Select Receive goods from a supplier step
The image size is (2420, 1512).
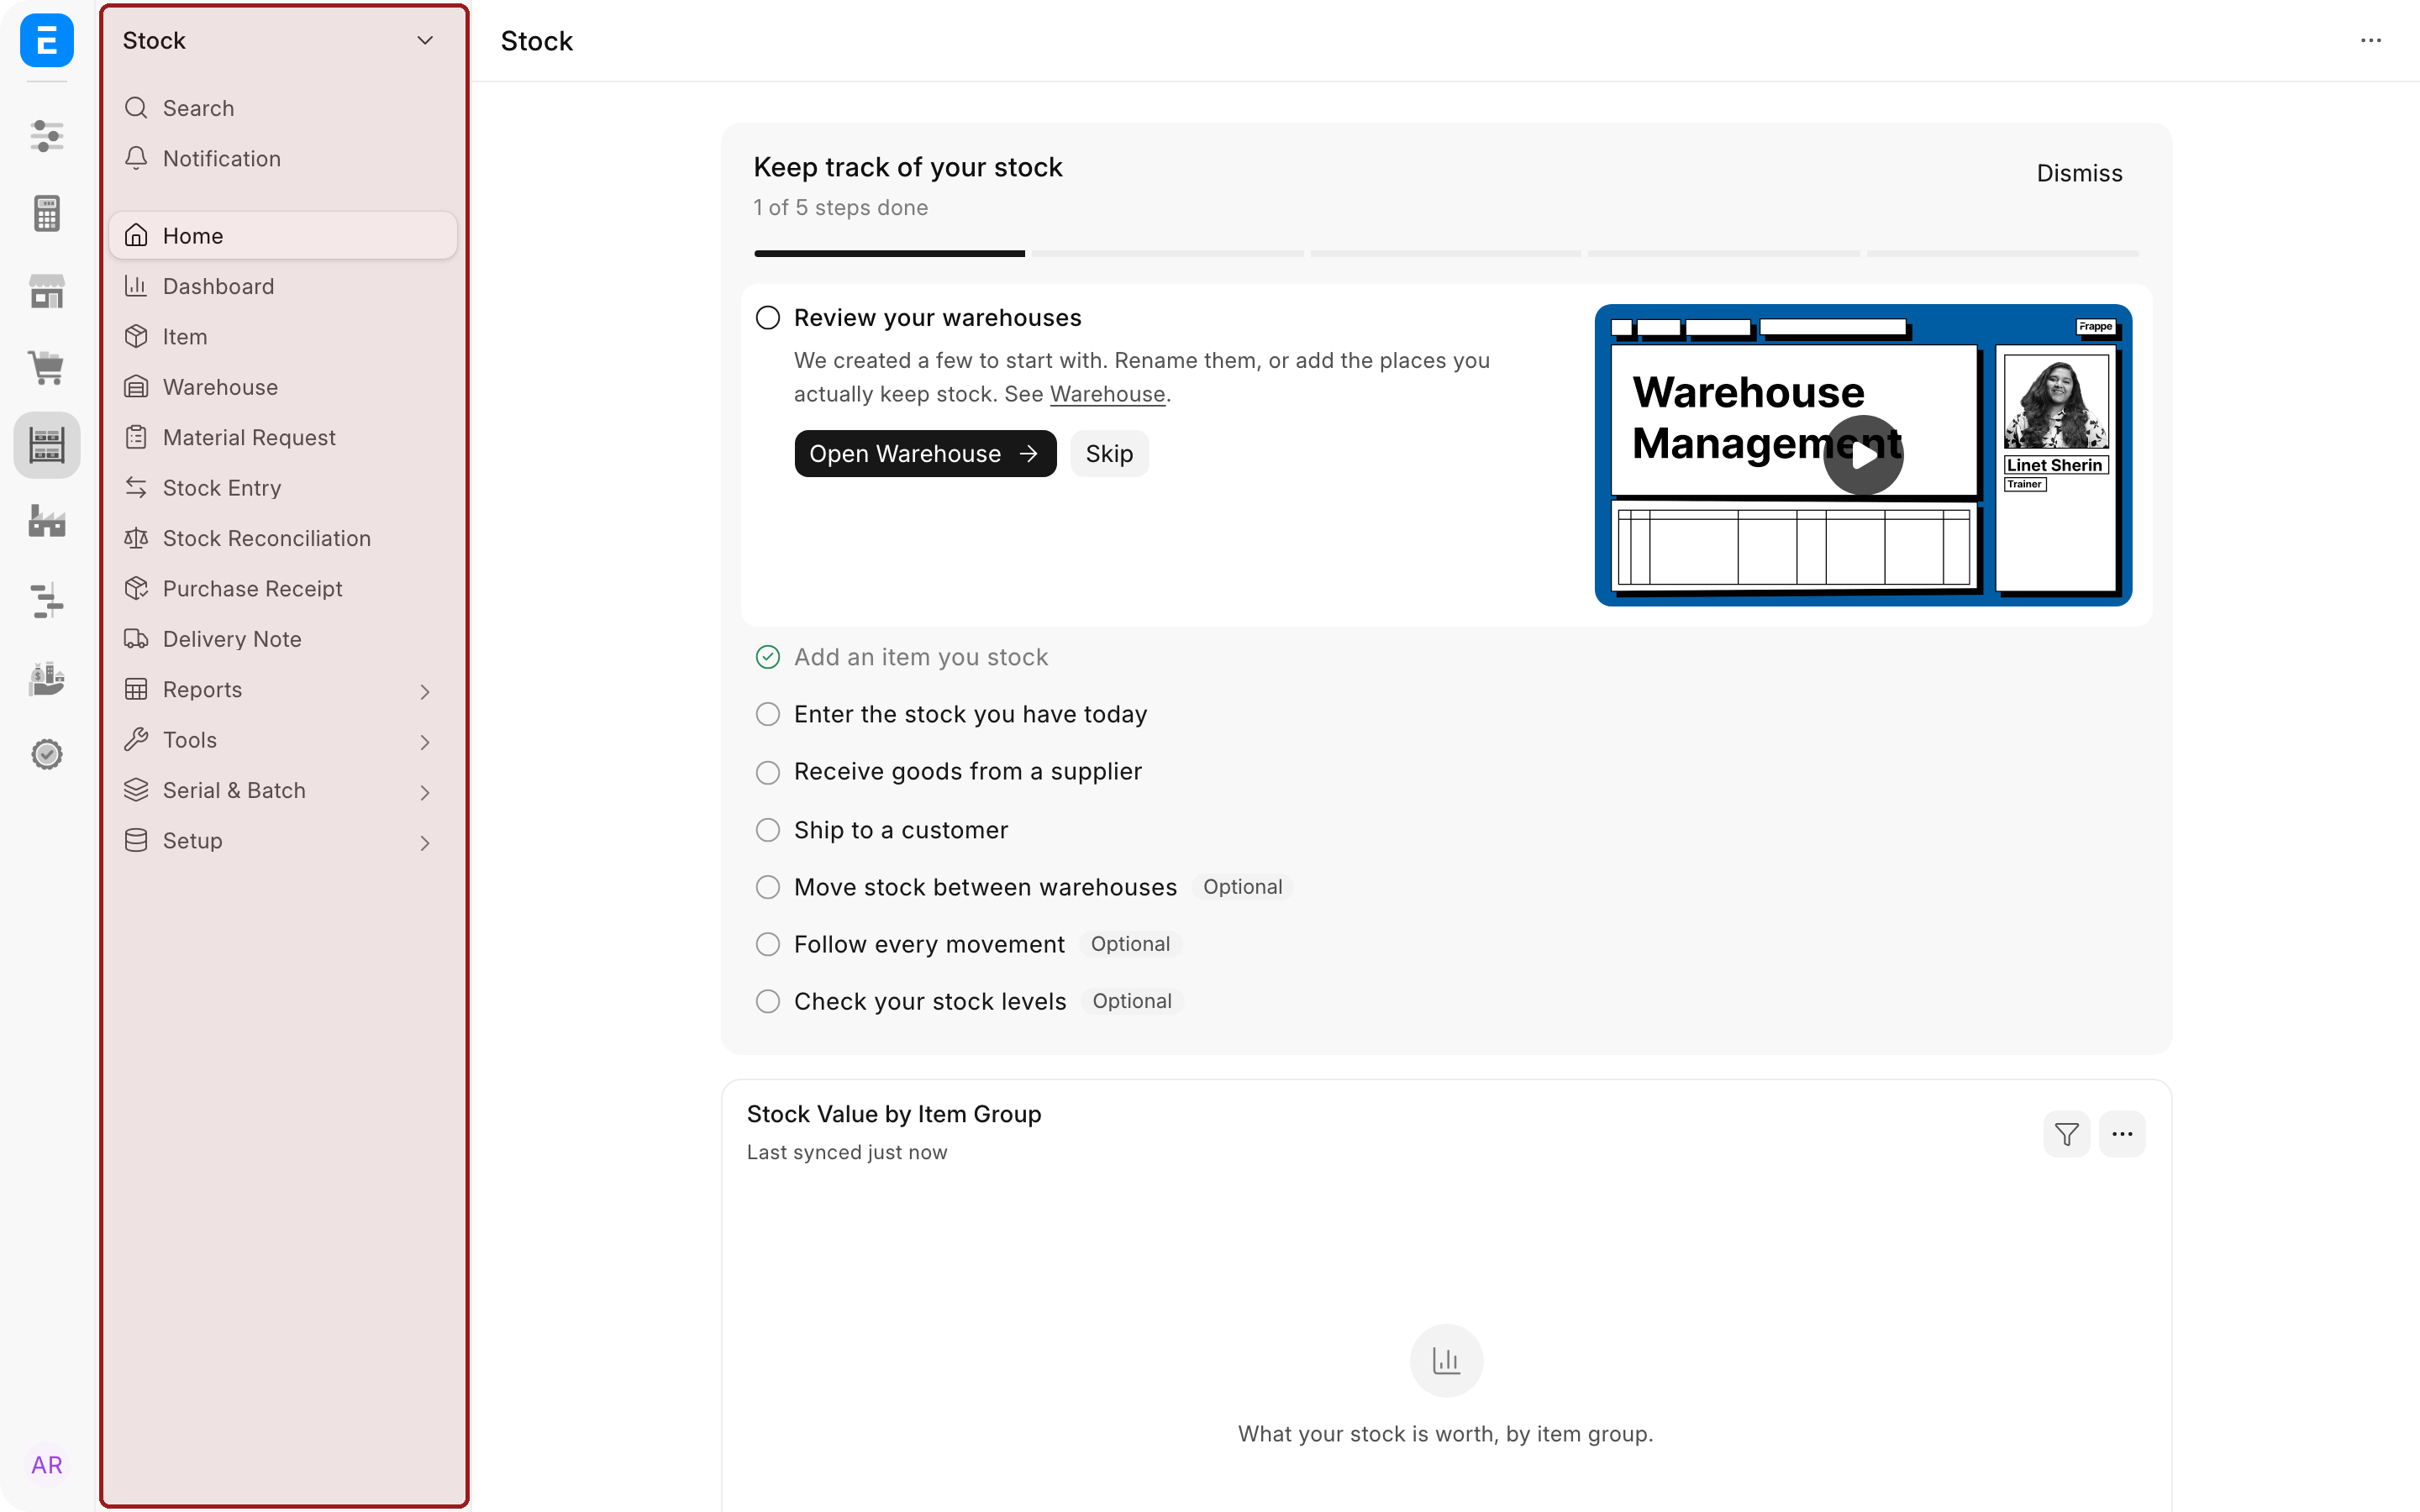click(x=967, y=771)
